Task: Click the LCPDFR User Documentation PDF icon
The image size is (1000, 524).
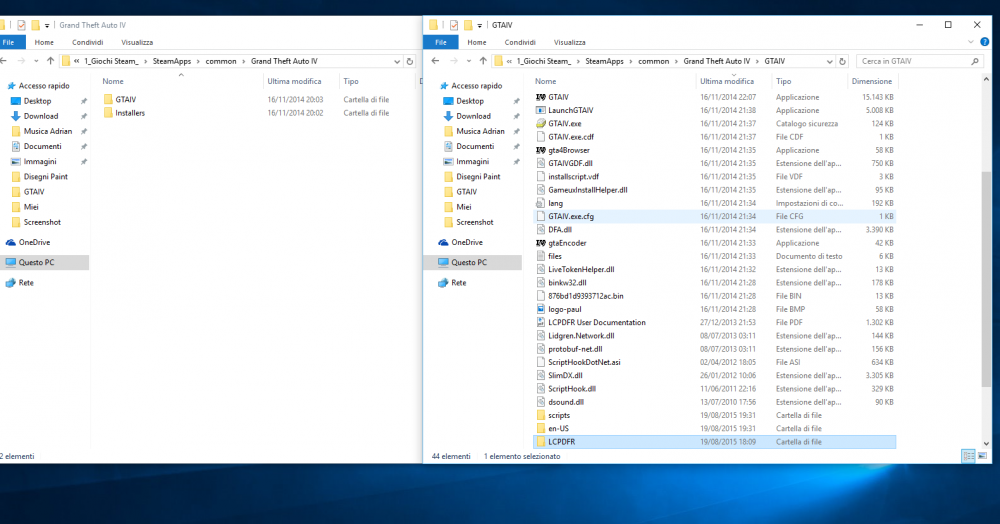Action: click(x=541, y=322)
